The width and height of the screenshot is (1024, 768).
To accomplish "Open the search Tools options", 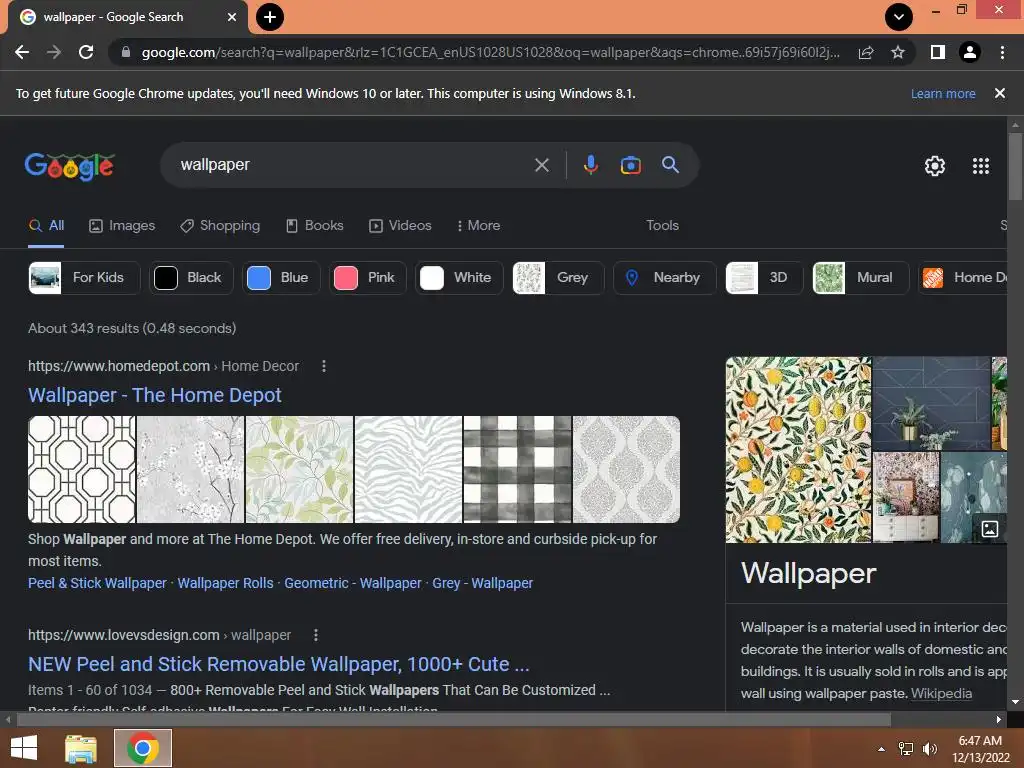I will click(662, 225).
